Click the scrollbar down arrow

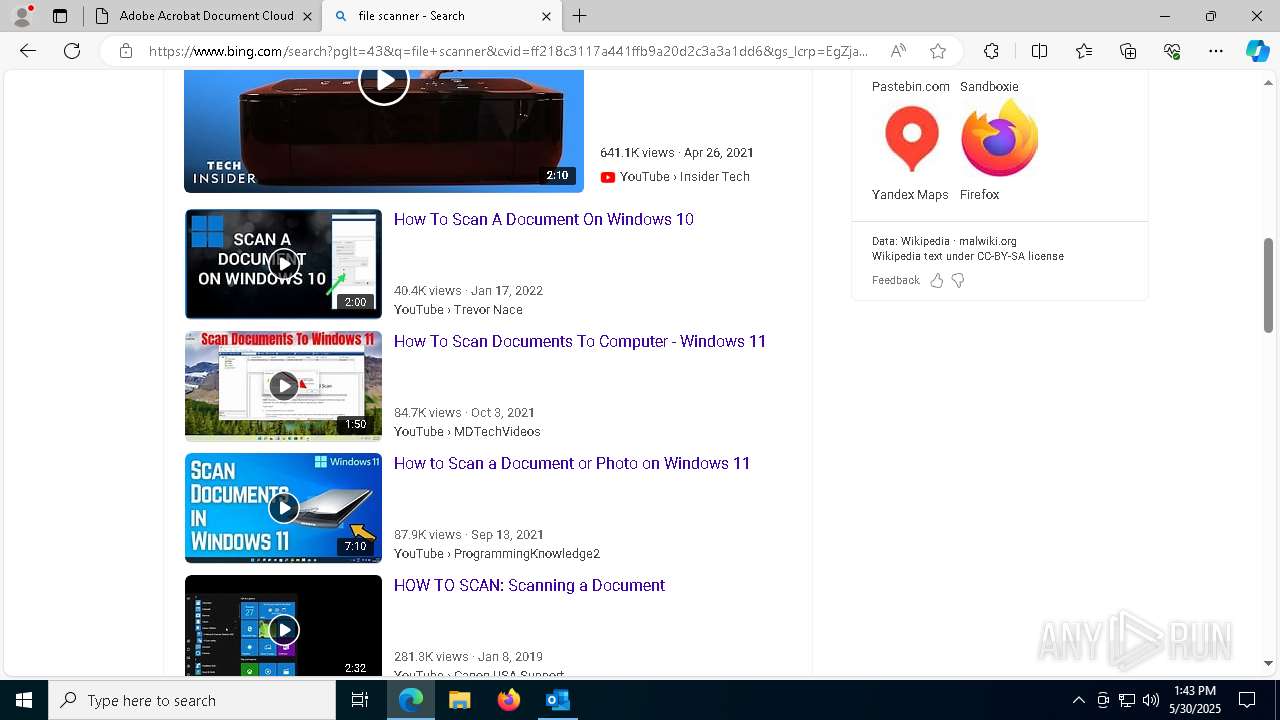click(x=1268, y=663)
